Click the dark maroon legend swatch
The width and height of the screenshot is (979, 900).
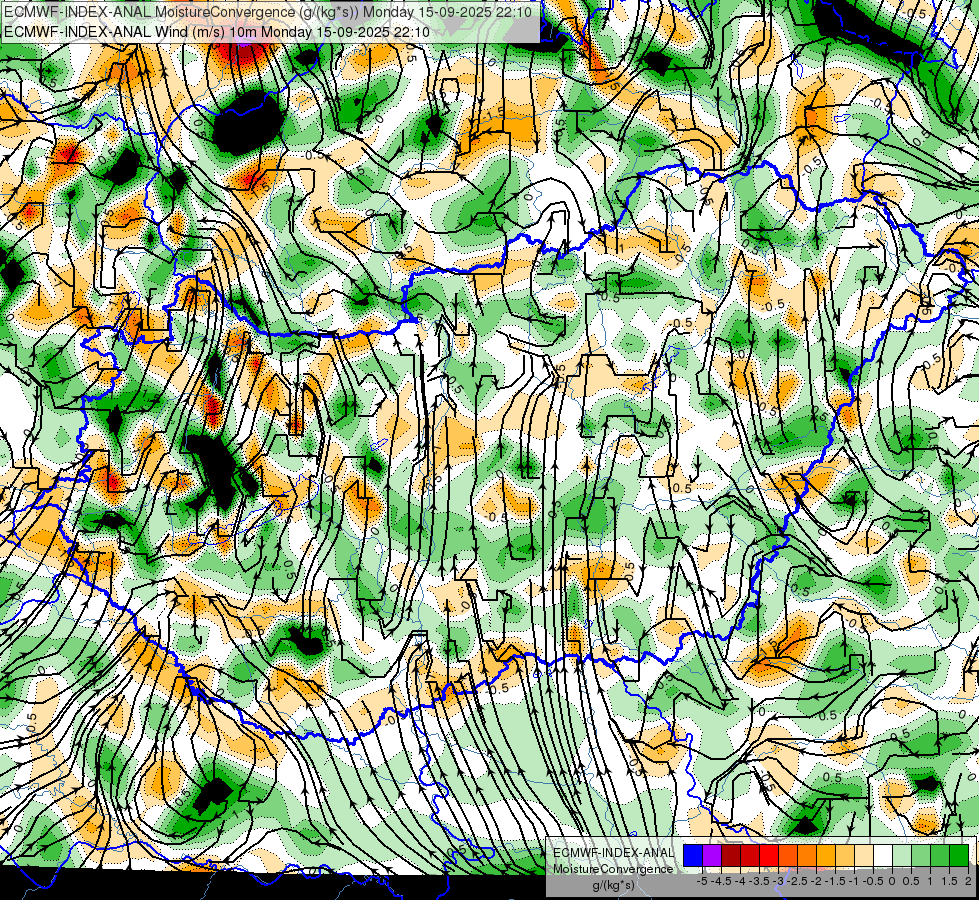click(x=731, y=855)
